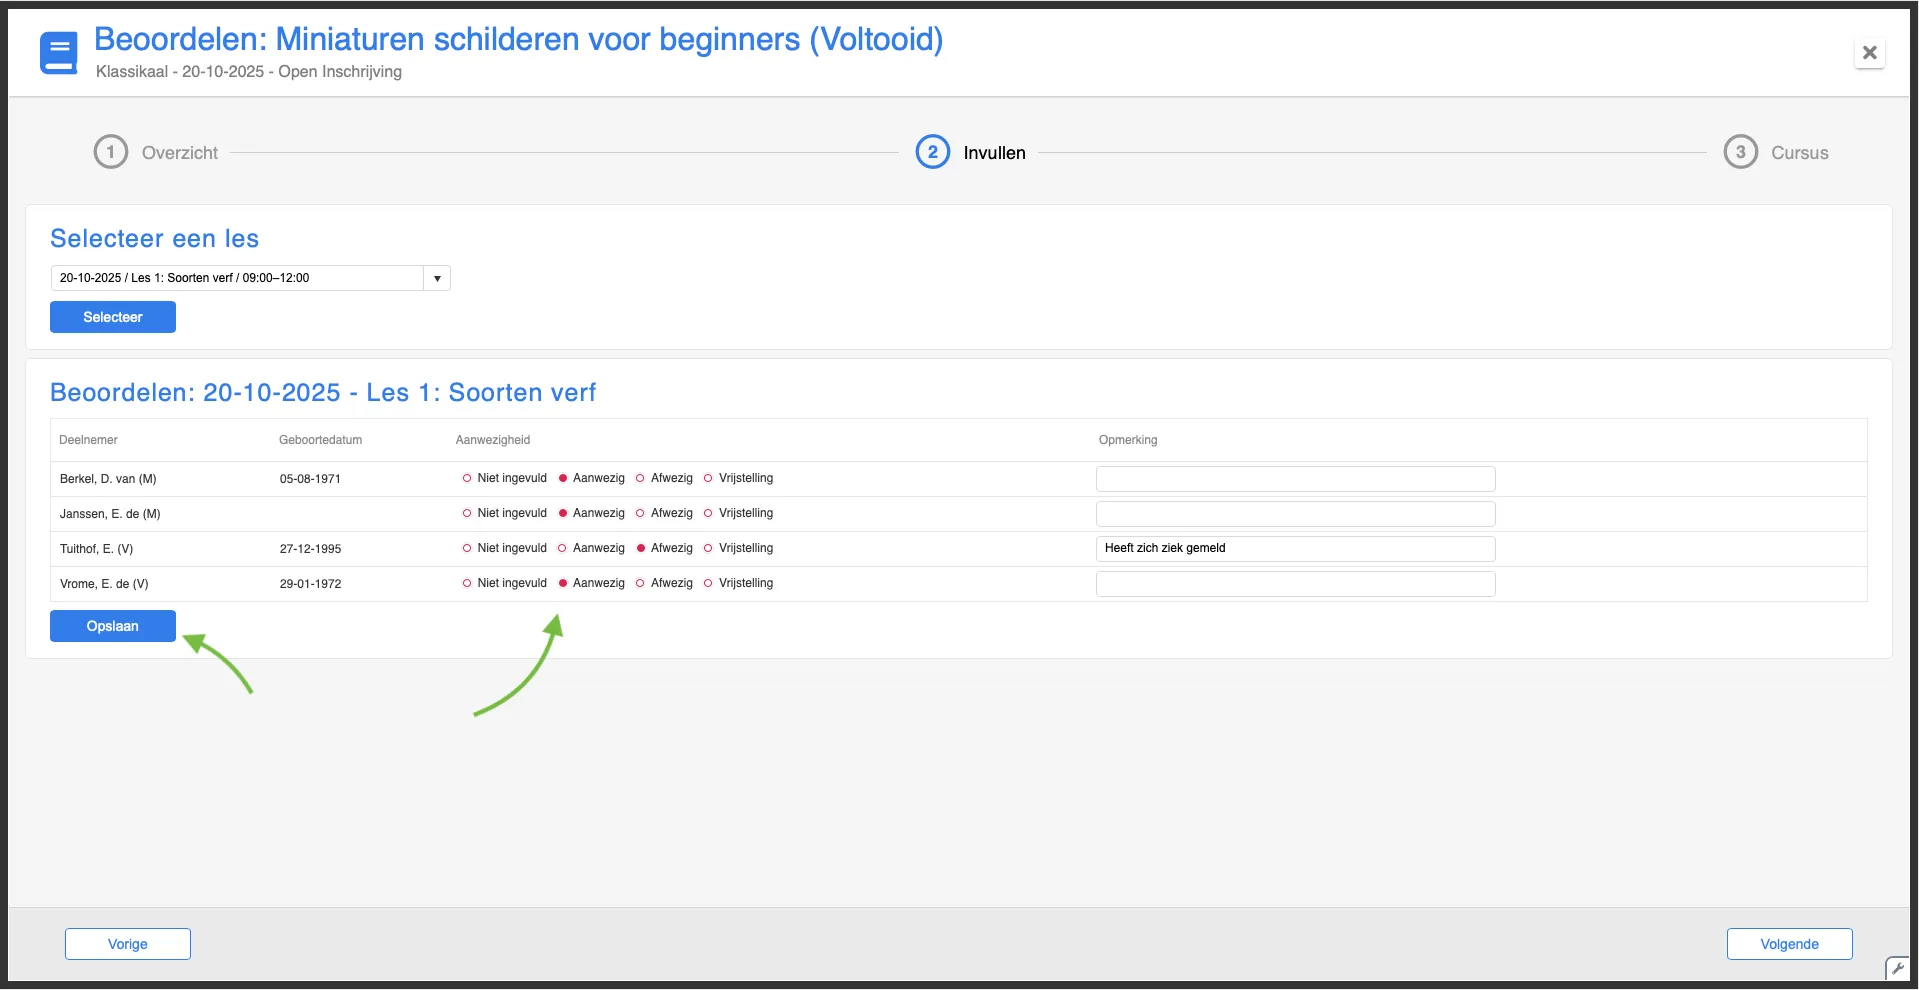The height and width of the screenshot is (990, 1919).
Task: Click the 'Selecteer een les' heading
Action: tap(155, 238)
